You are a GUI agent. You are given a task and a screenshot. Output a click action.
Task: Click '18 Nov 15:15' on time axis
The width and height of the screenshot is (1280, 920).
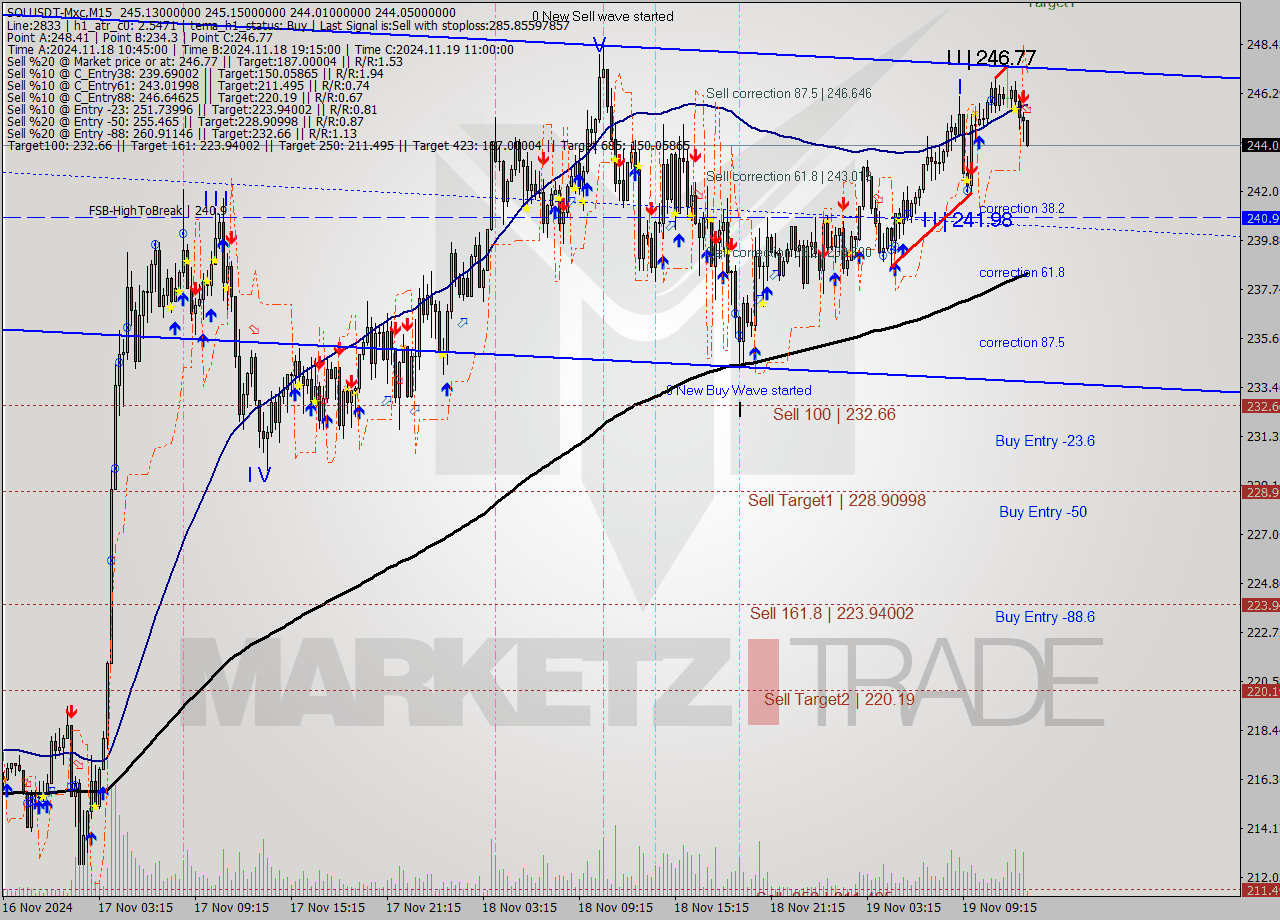click(711, 908)
